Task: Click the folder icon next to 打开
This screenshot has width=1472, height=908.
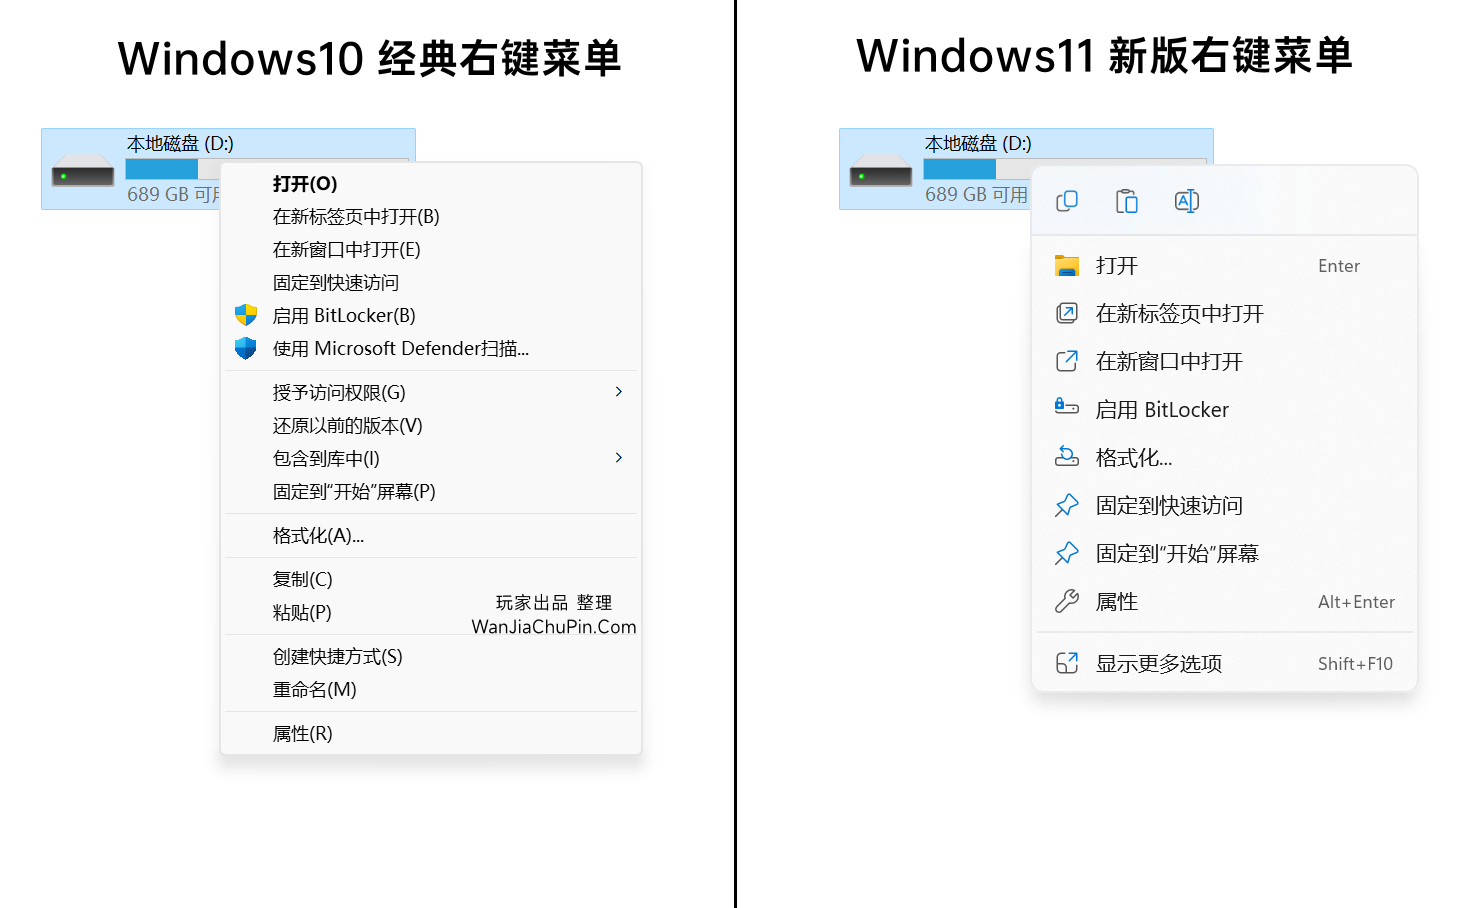Action: pos(1067,265)
